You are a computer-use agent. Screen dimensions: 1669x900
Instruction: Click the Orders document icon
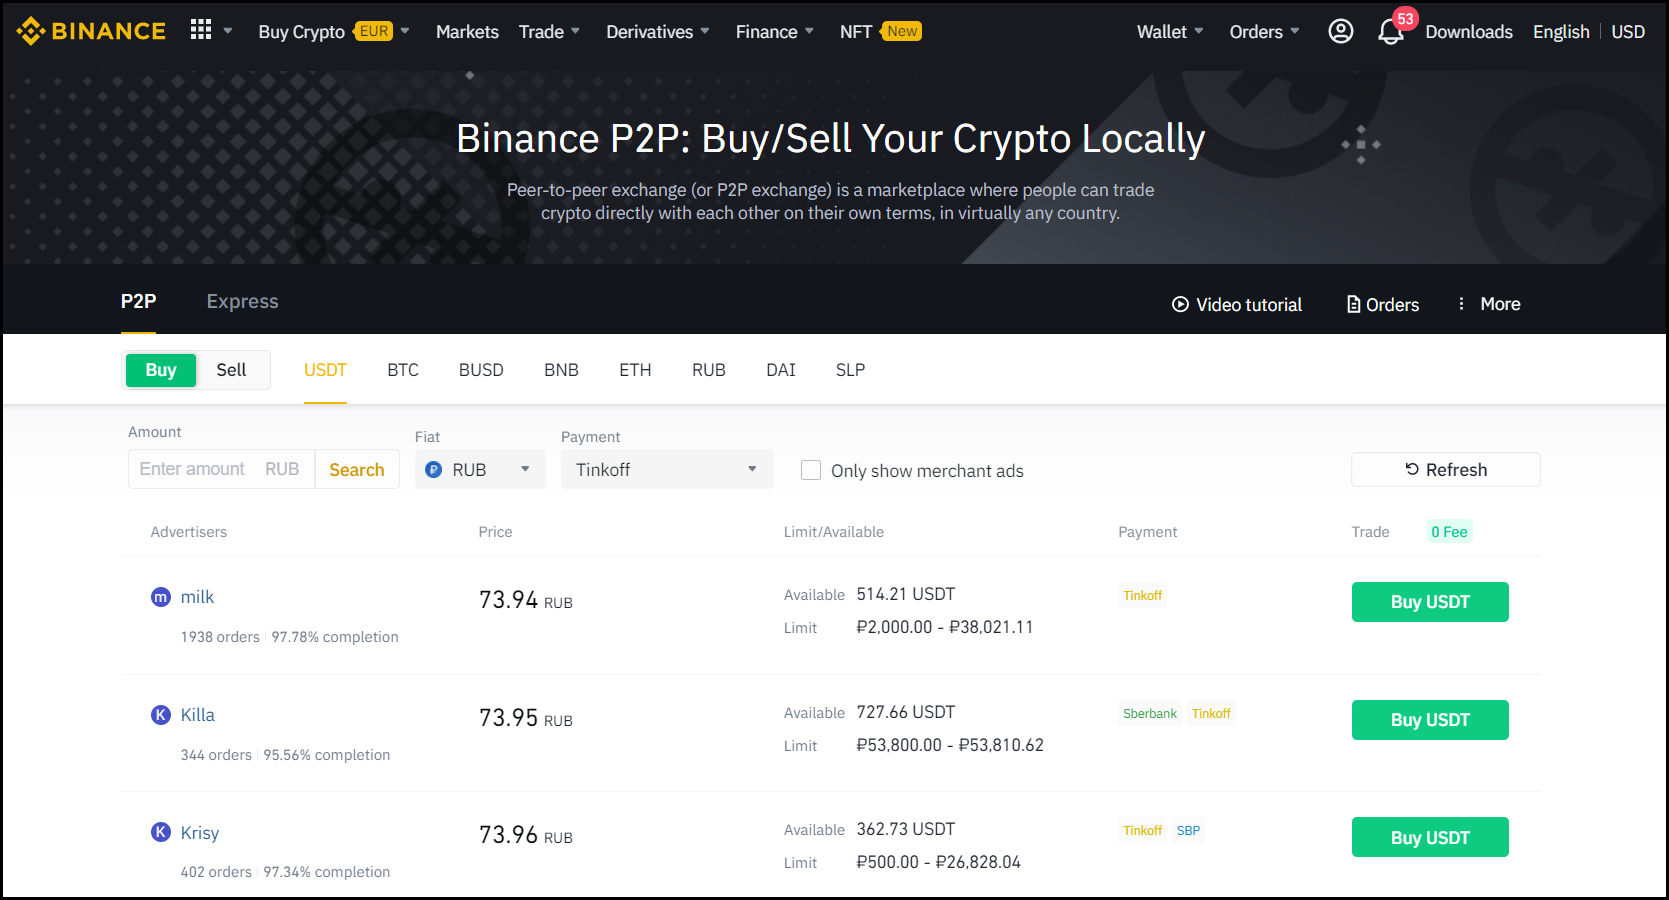click(x=1353, y=304)
